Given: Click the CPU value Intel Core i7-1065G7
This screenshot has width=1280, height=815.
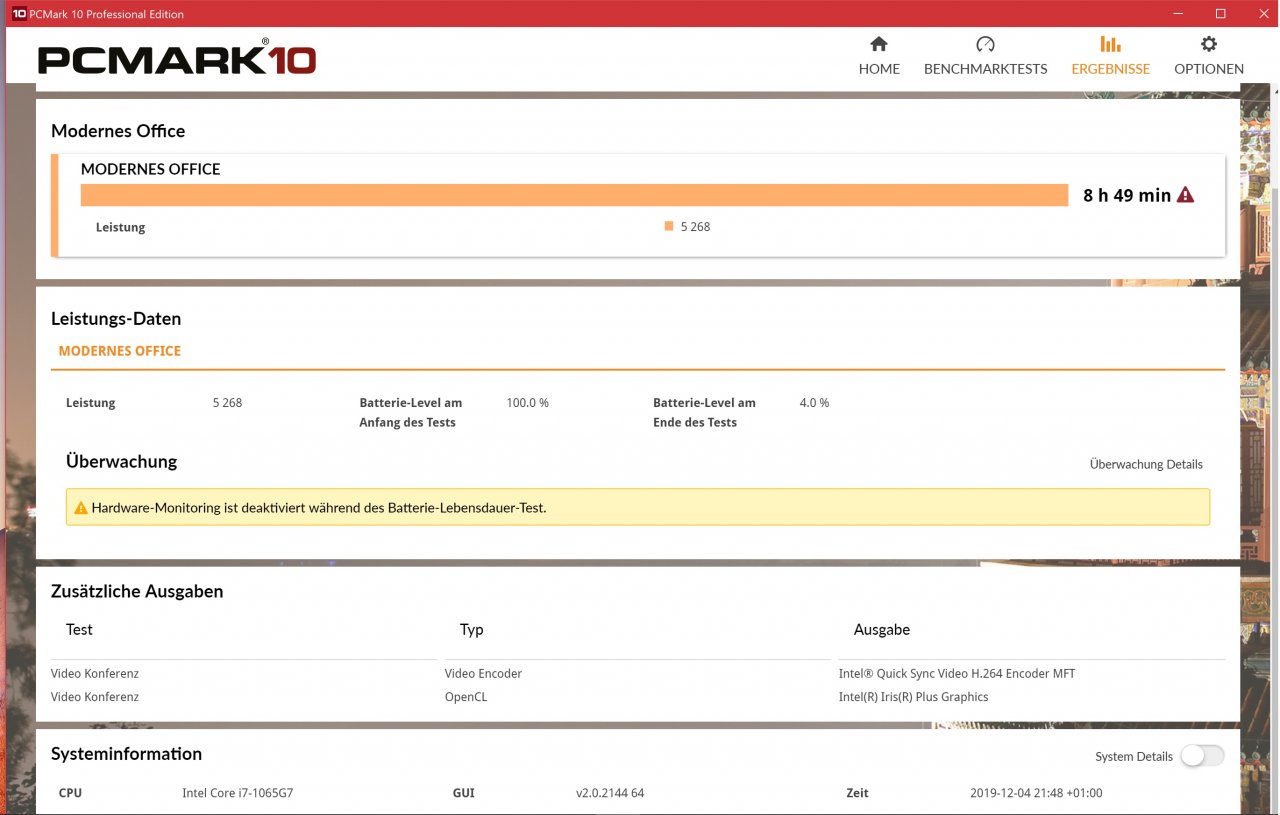Looking at the screenshot, I should tap(237, 793).
